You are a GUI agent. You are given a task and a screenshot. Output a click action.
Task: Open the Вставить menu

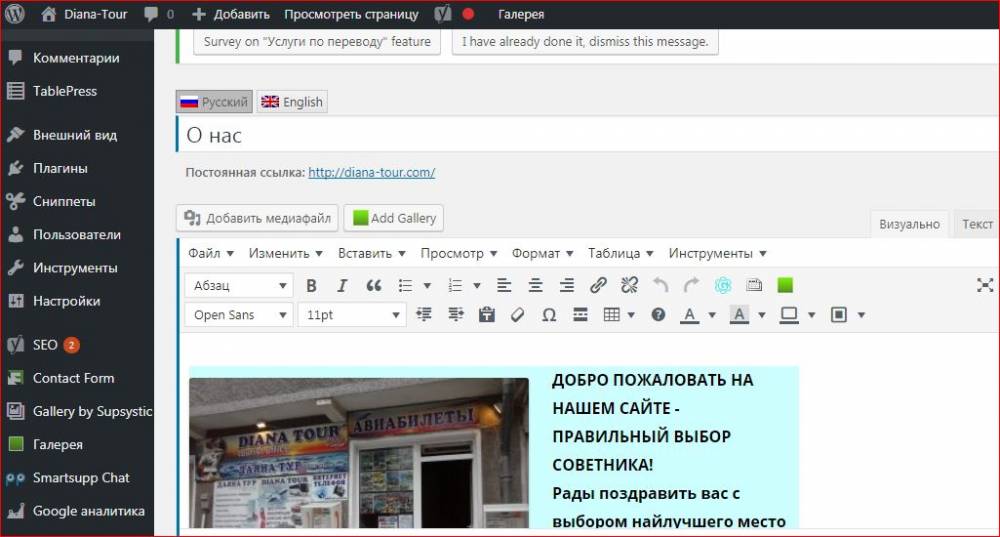(x=372, y=253)
